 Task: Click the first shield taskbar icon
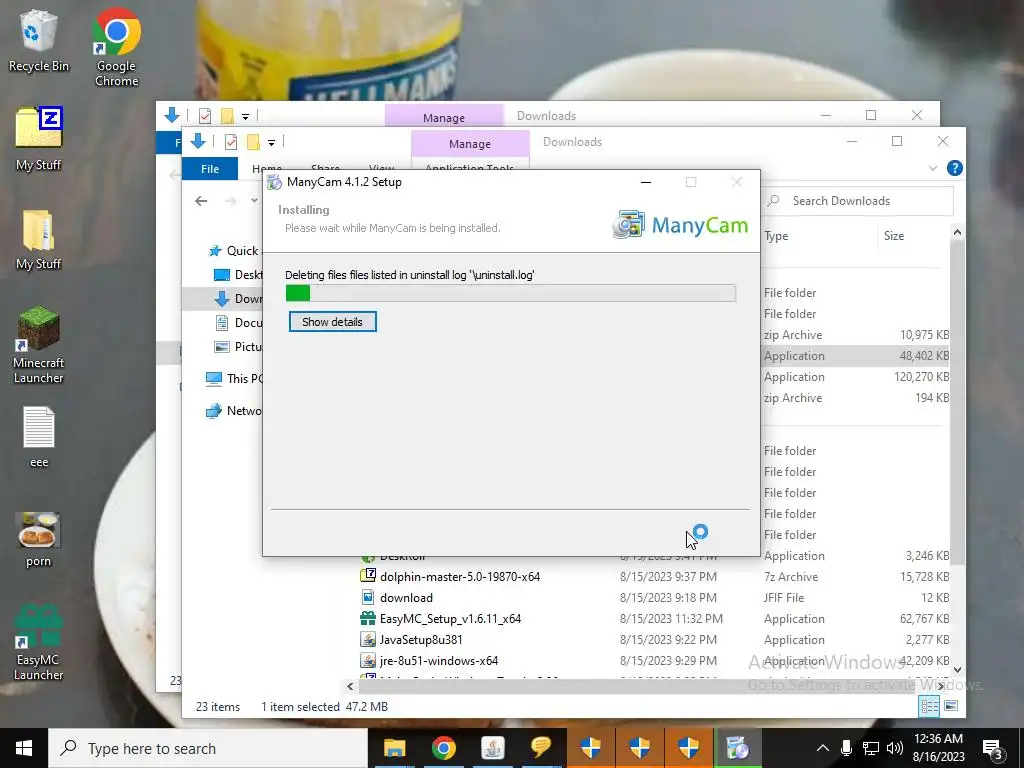click(x=590, y=748)
